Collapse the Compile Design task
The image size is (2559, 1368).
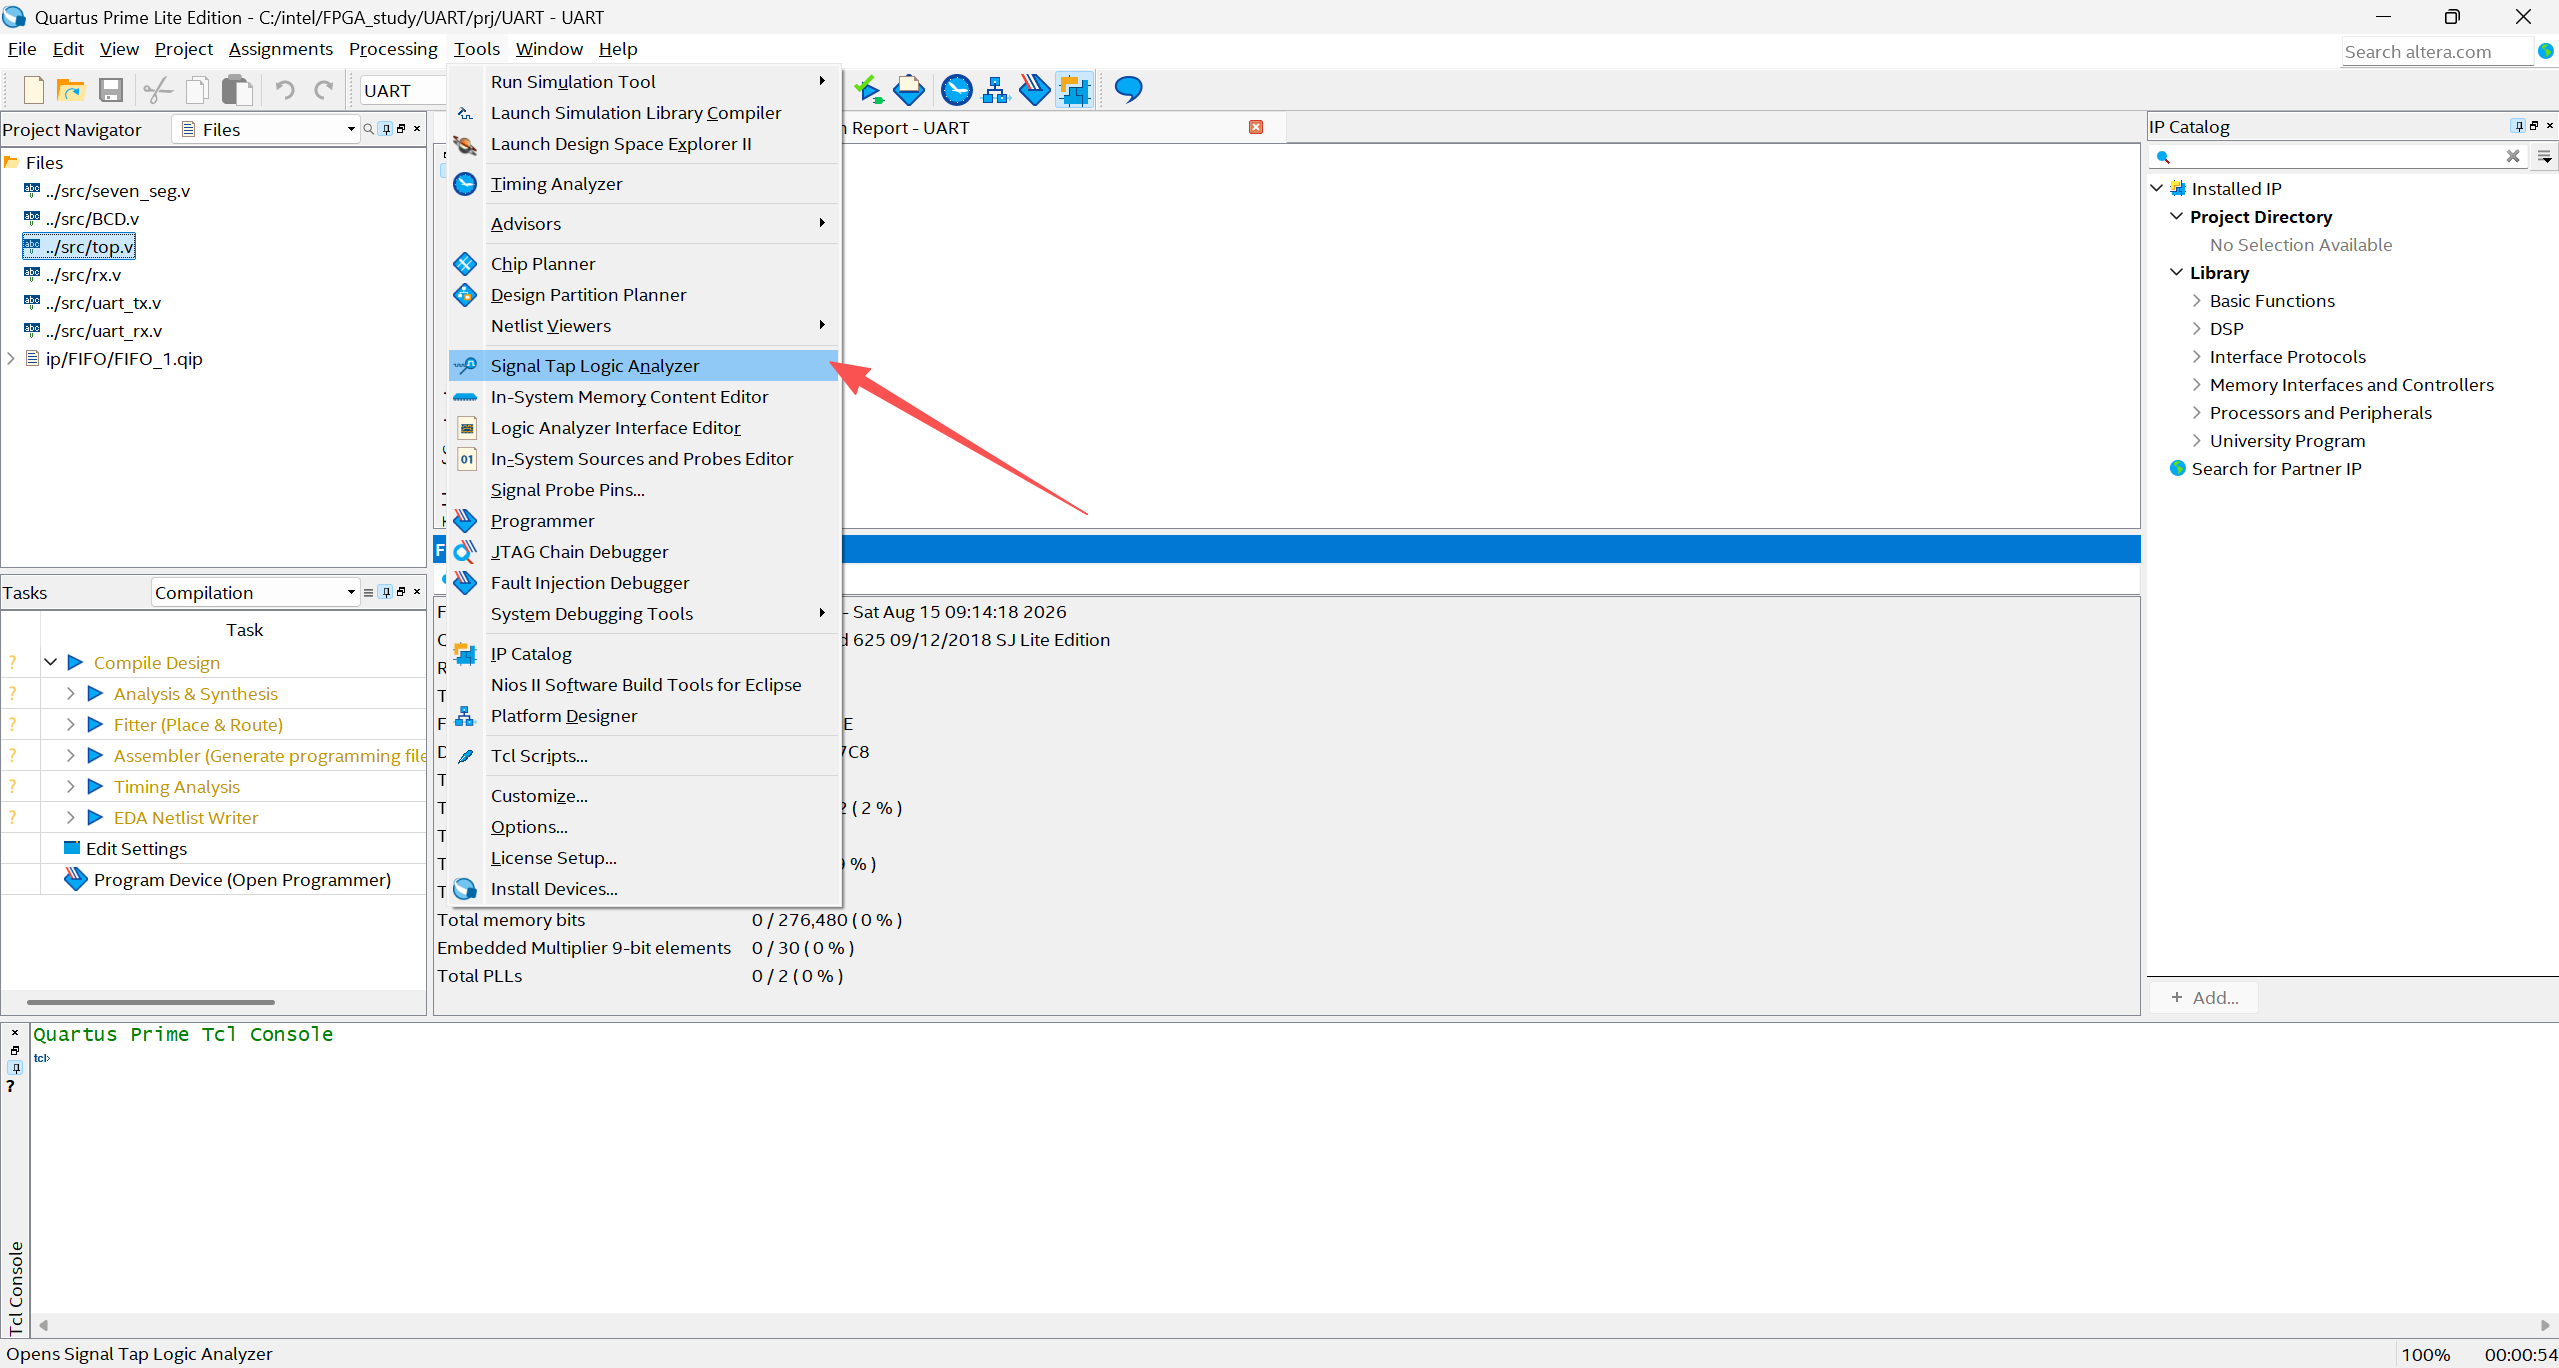pyautogui.click(x=50, y=662)
